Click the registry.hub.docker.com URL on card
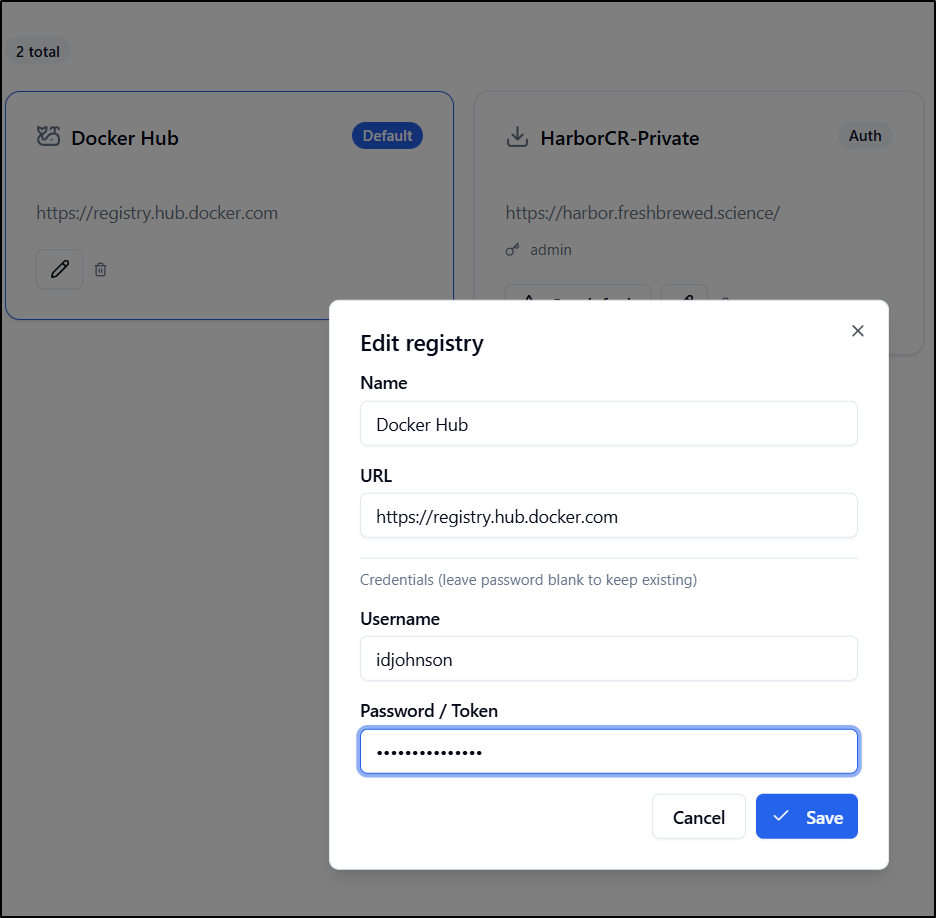 [157, 213]
